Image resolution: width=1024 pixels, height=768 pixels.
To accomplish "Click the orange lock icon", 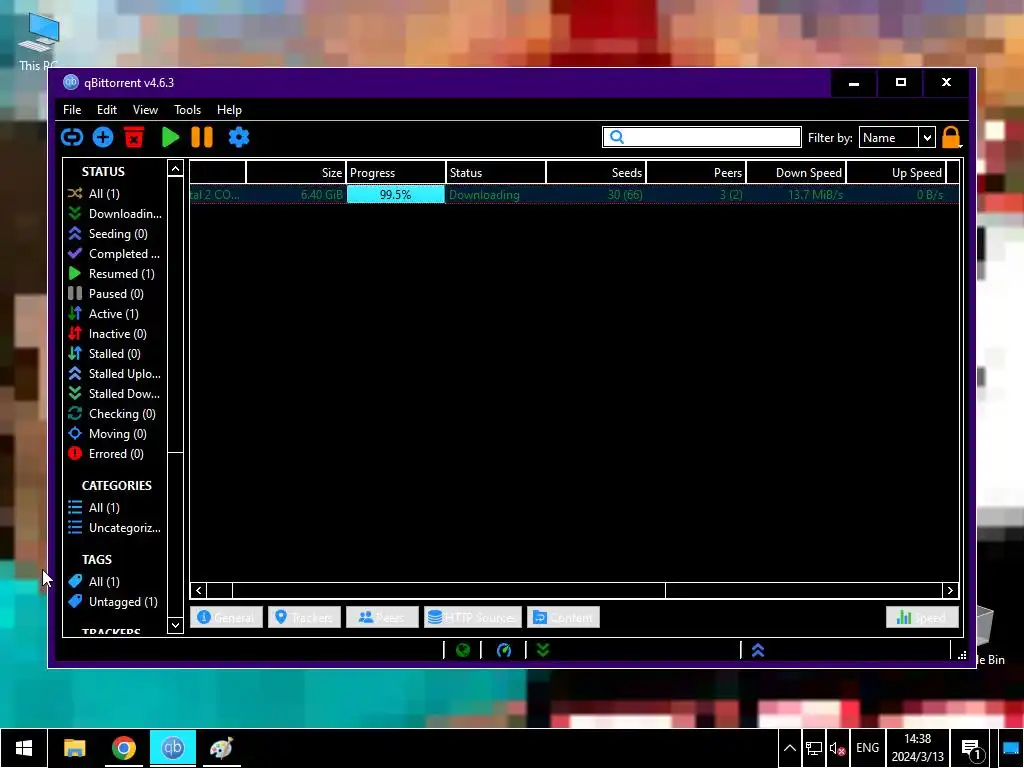I will [x=952, y=137].
